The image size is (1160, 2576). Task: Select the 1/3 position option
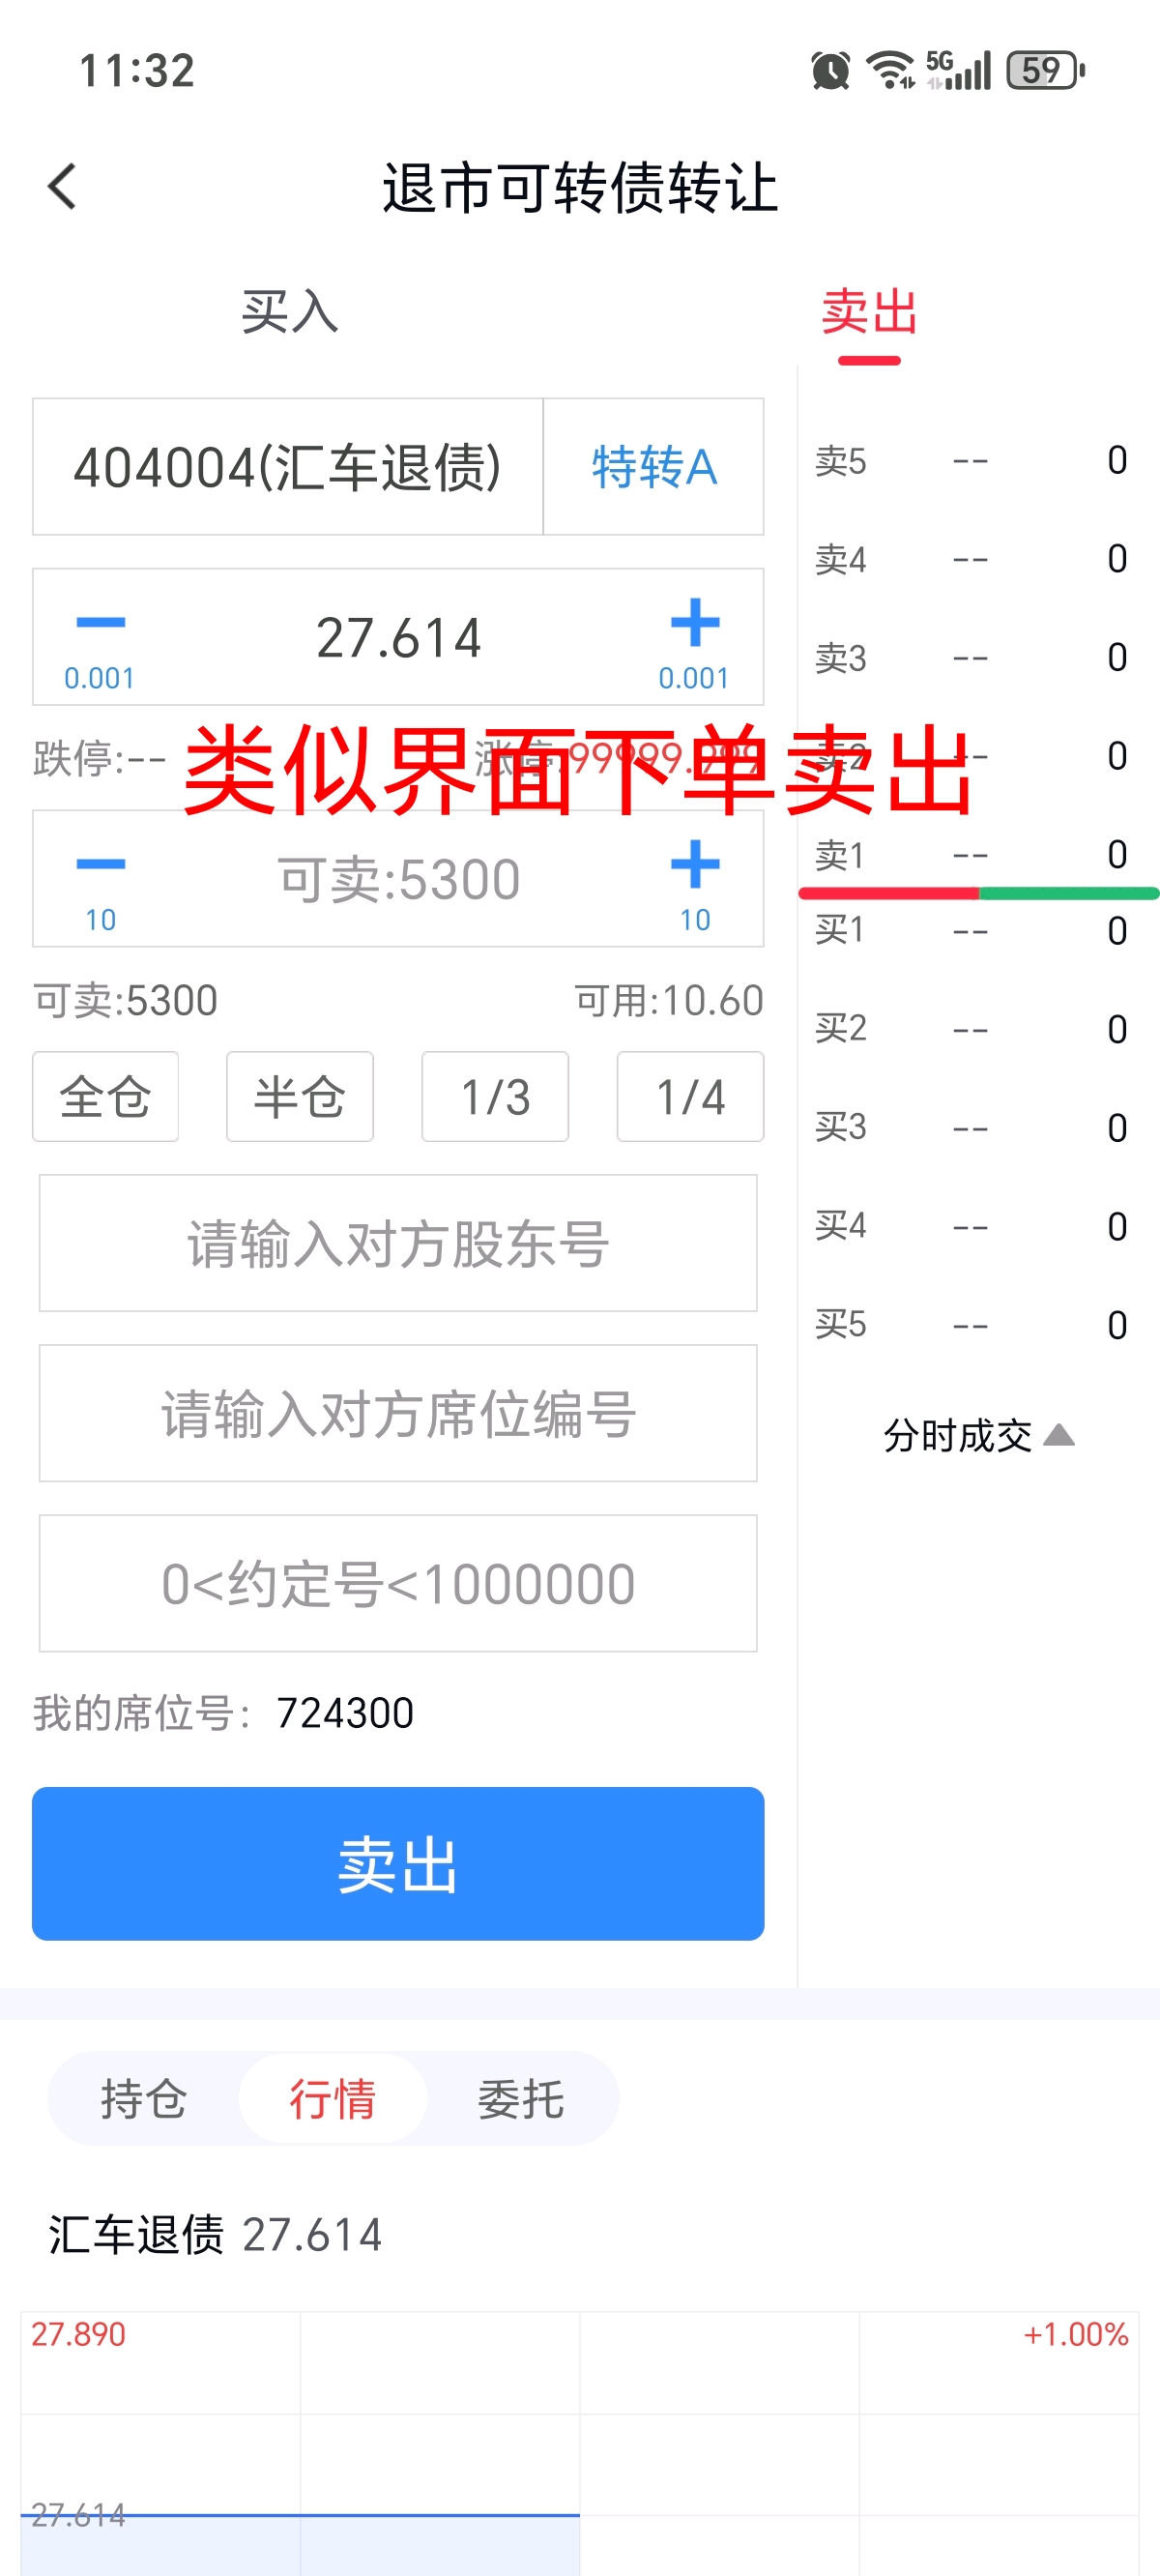pos(495,1097)
